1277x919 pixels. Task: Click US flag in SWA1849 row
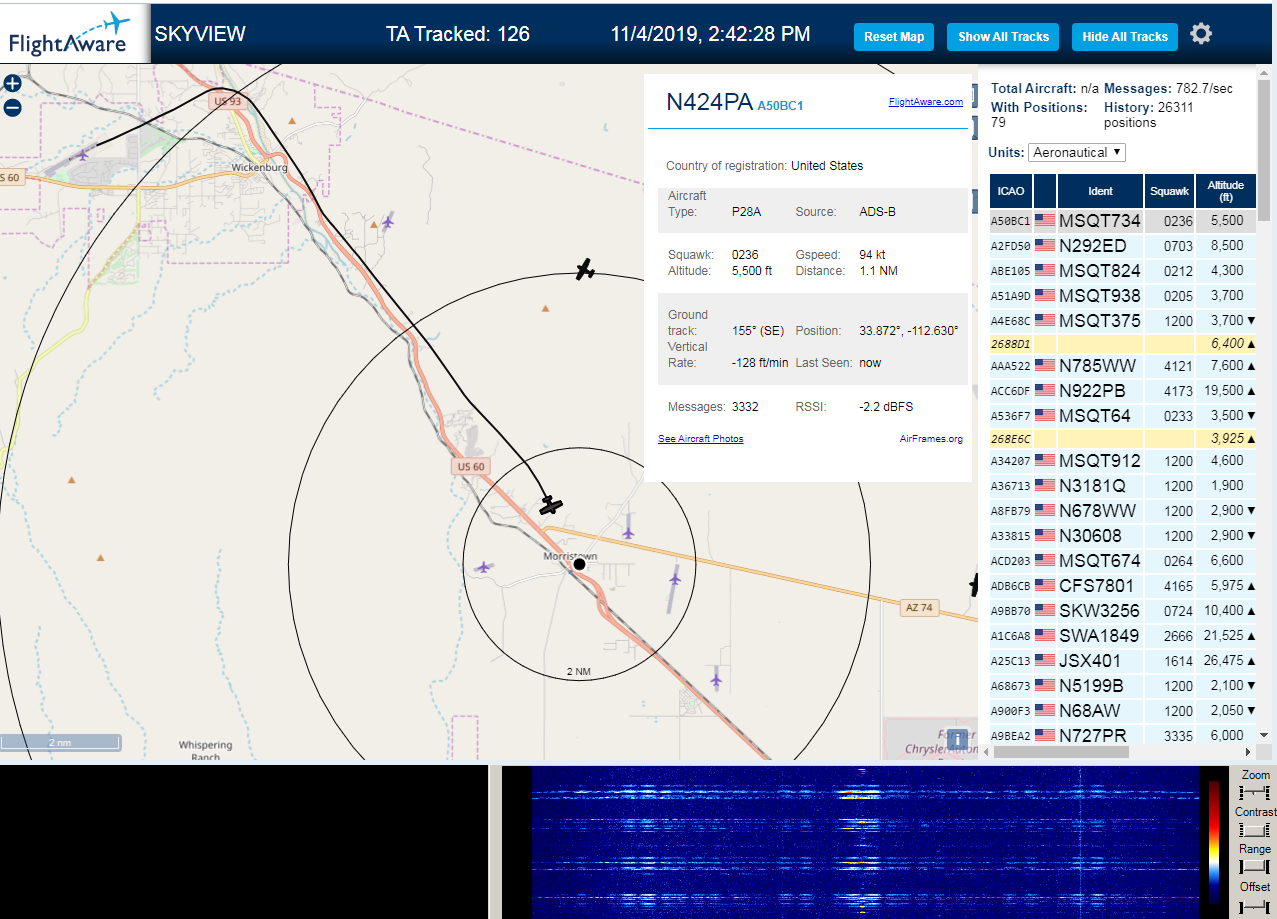pos(1045,635)
